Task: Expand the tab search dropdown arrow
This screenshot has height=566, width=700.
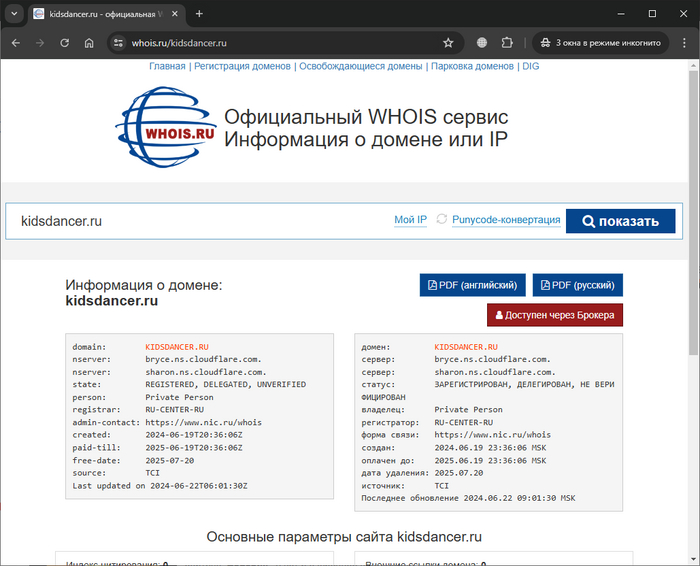Action: 14,14
